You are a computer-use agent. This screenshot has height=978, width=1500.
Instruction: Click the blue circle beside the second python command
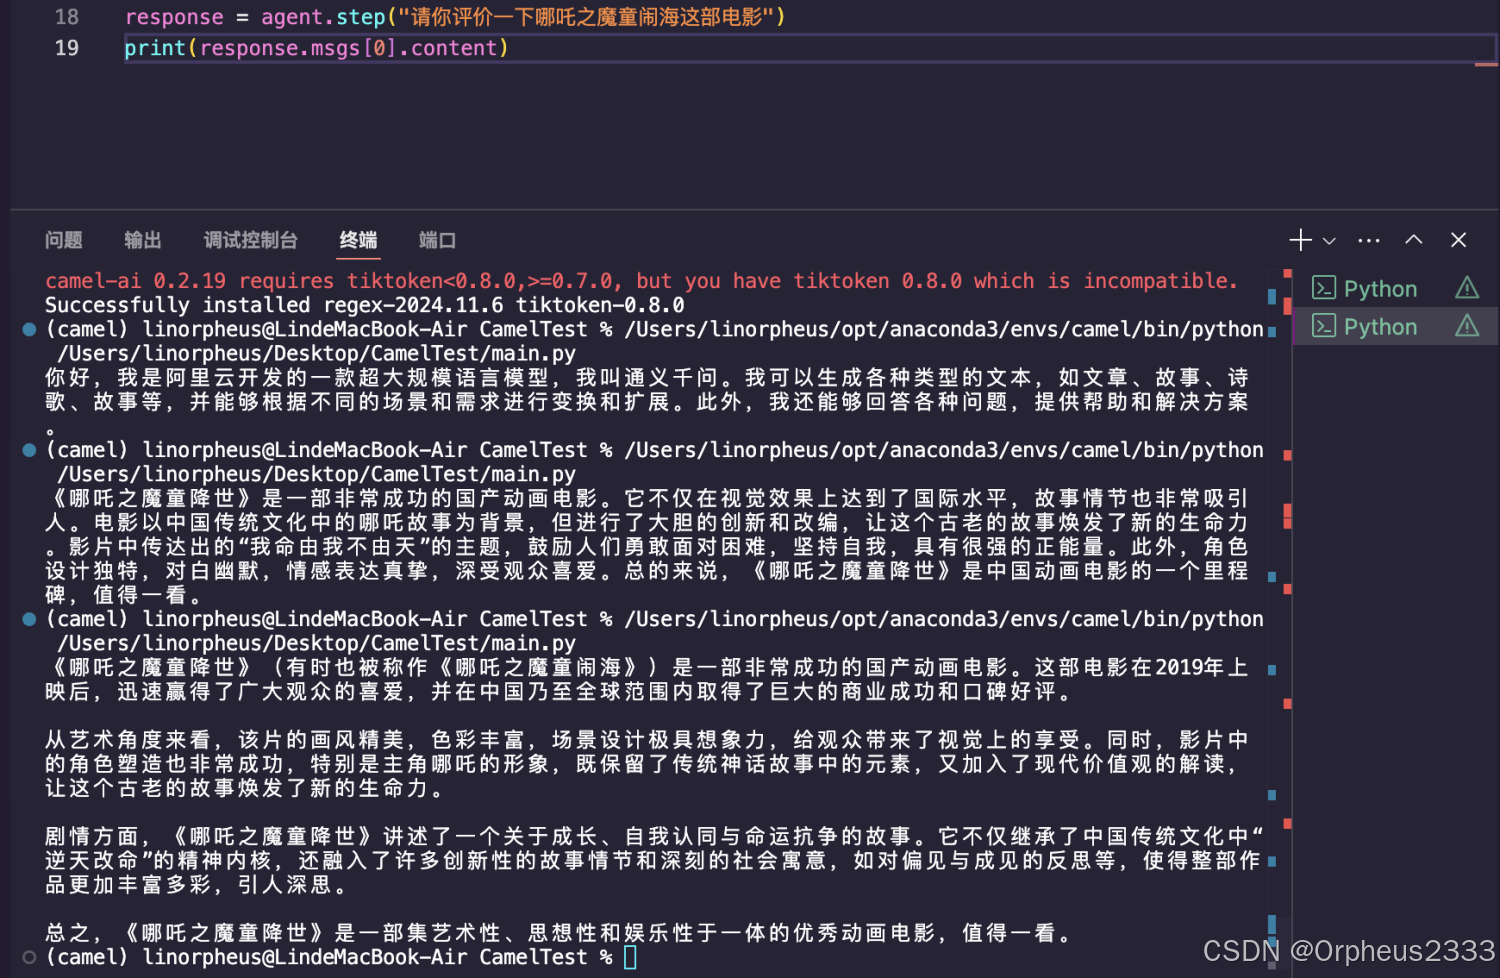28,449
